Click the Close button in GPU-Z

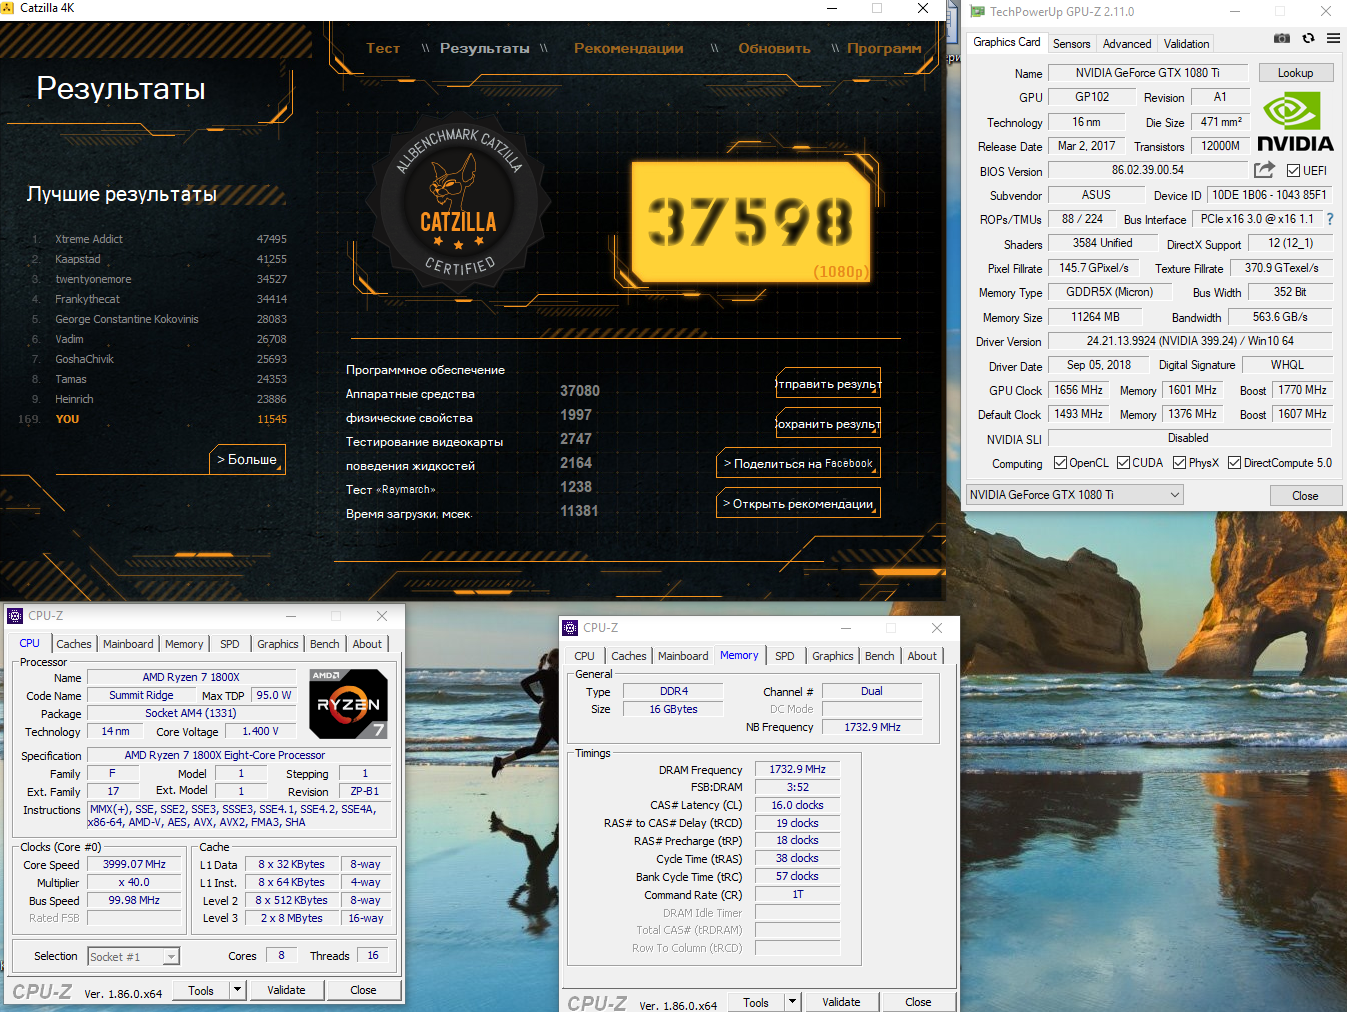tap(1305, 496)
